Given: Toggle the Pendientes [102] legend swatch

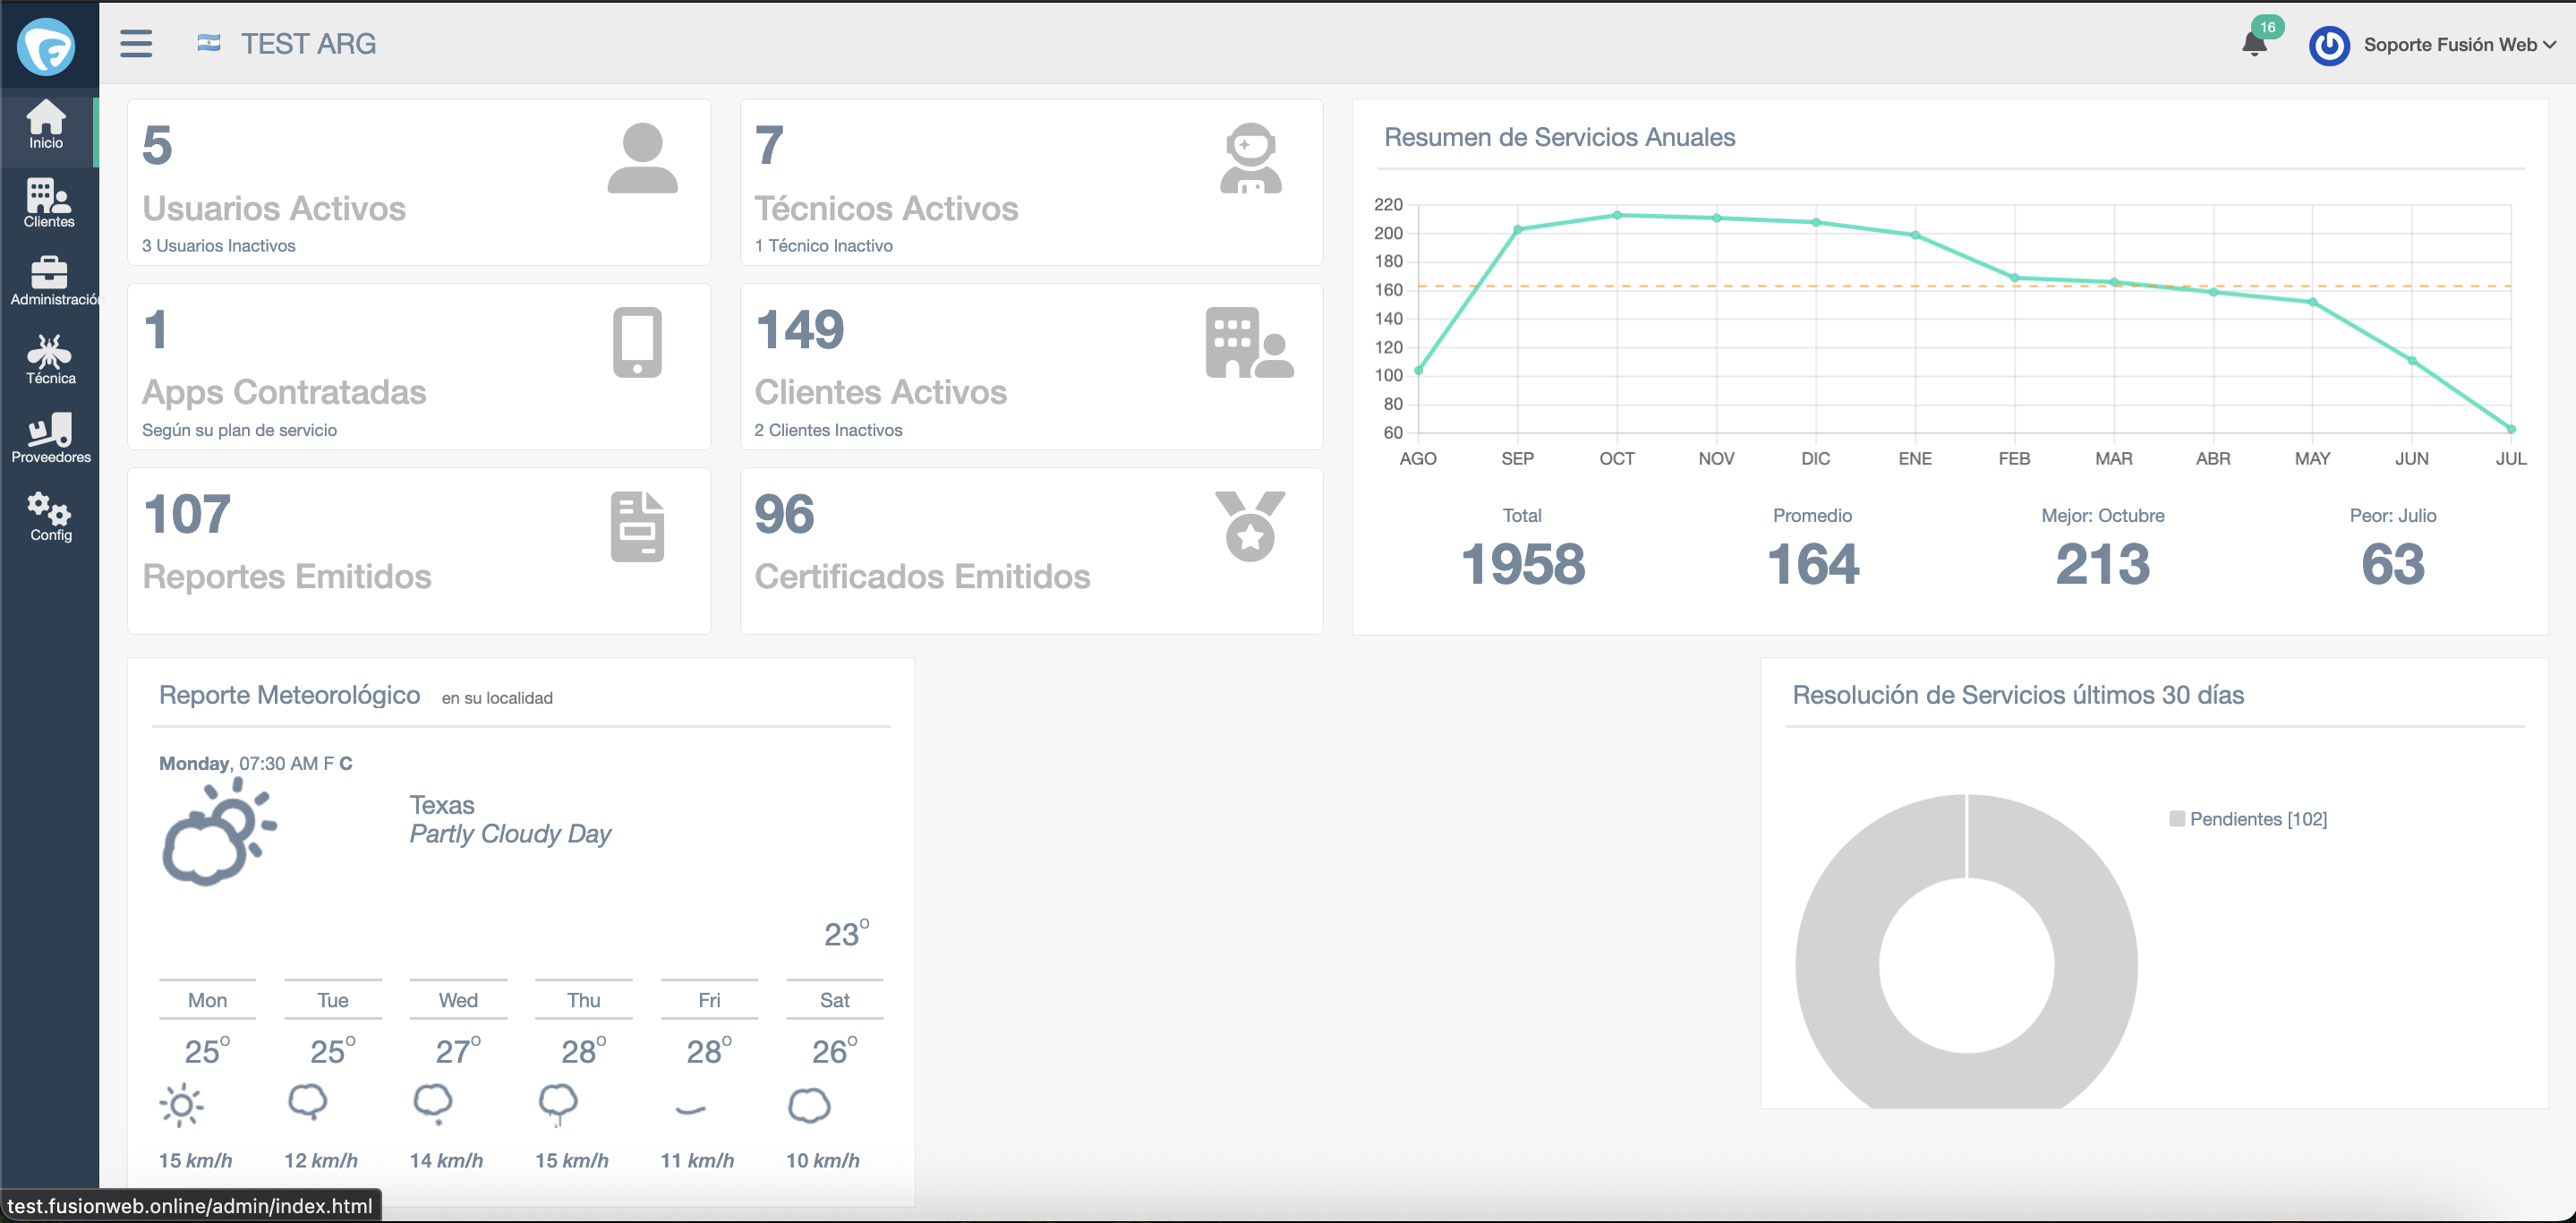Looking at the screenshot, I should (2177, 819).
